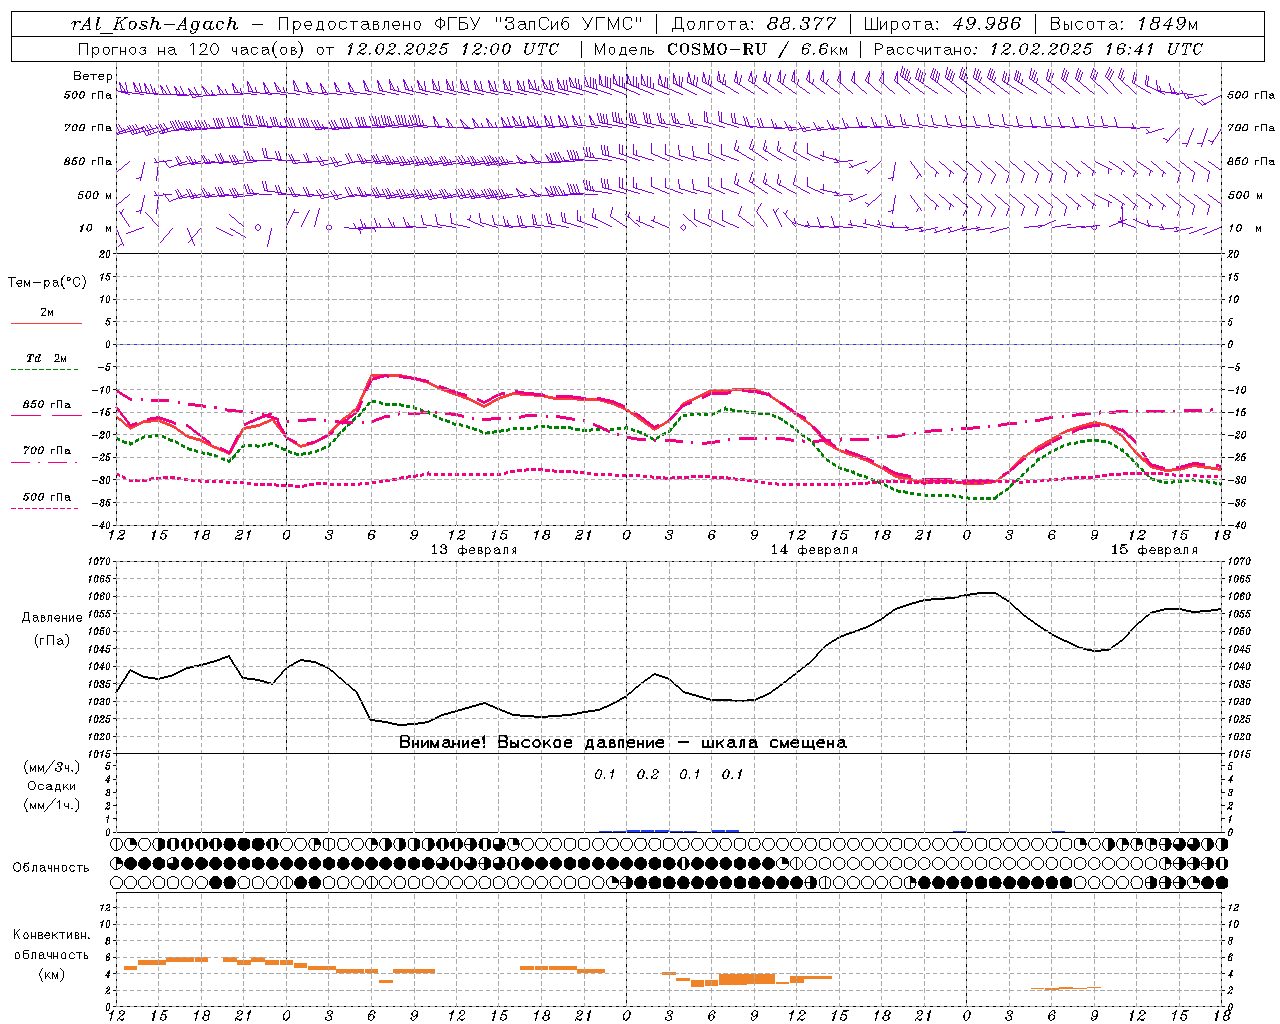Click the 'Прогноз на 120 часа(ов)' text
The height and width of the screenshot is (1024, 1280).
click(x=193, y=49)
